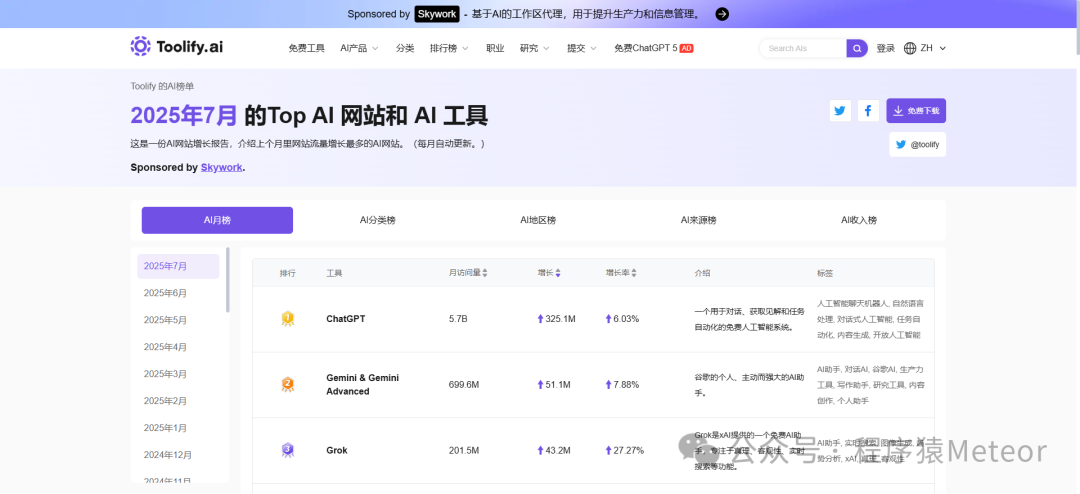
Task: Sort by 月访问量 sort arrows
Action: 485,273
